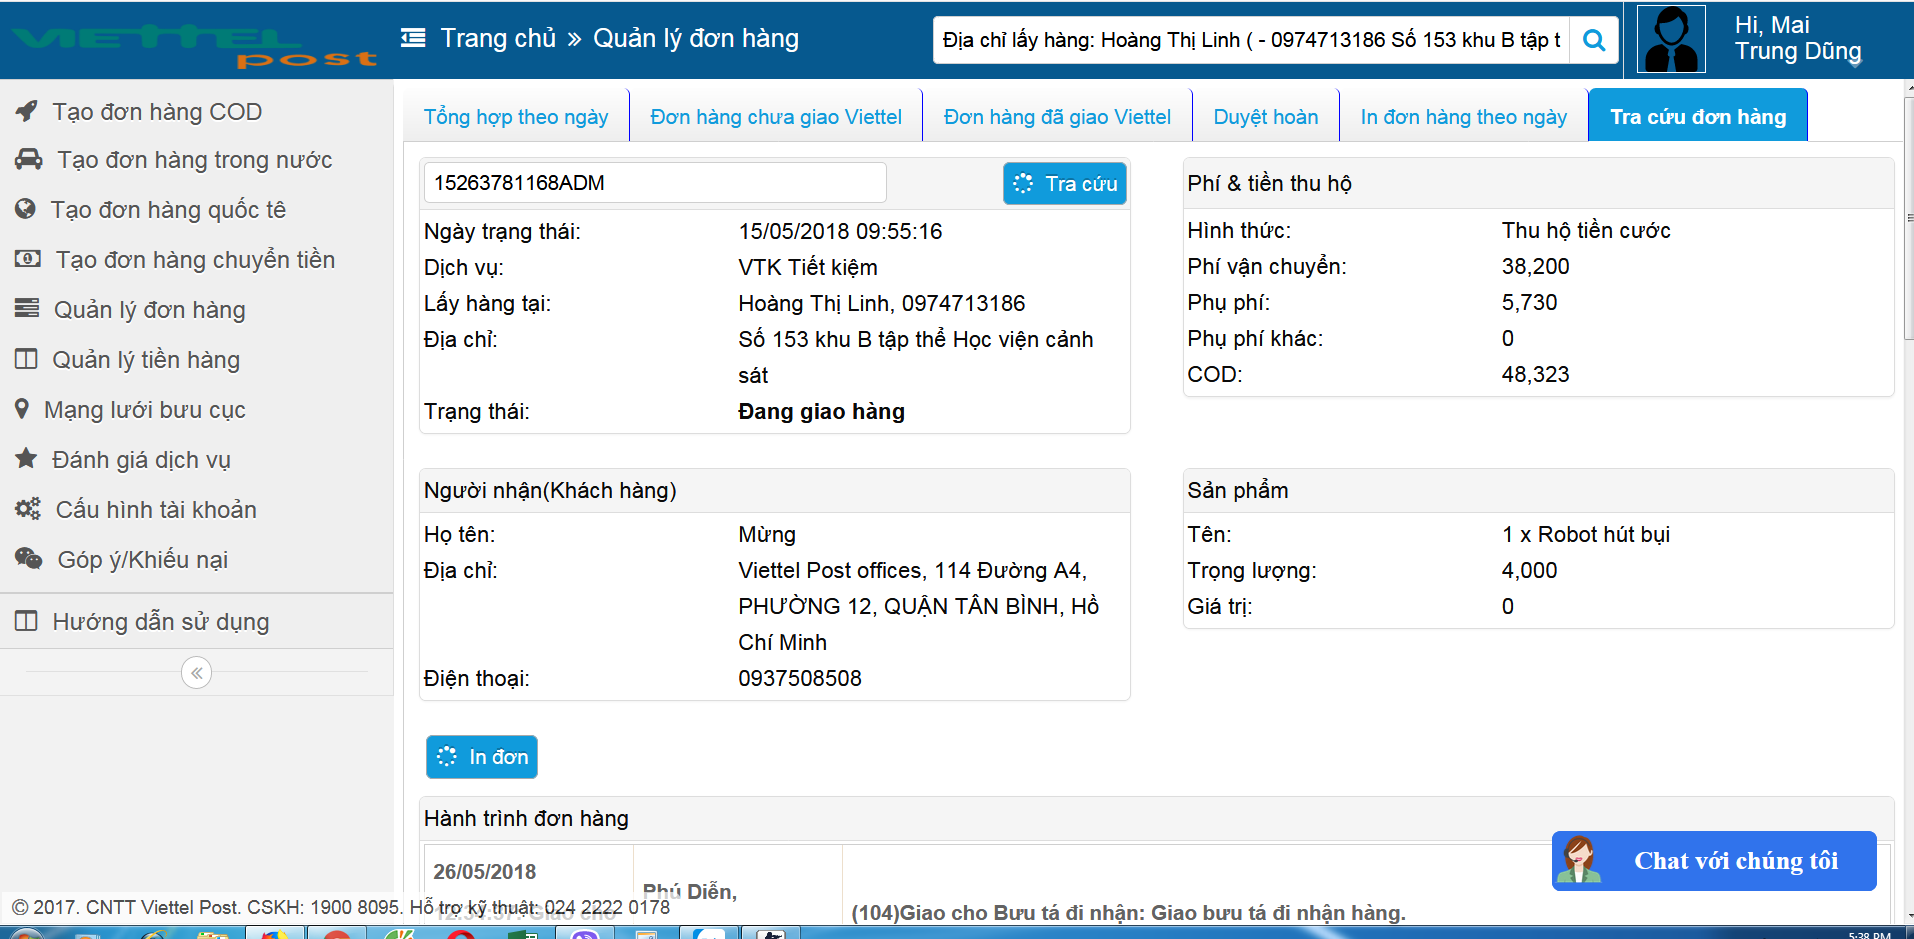Open the Chat với chúng tôi widget
This screenshot has width=1914, height=939.
pyautogui.click(x=1714, y=861)
